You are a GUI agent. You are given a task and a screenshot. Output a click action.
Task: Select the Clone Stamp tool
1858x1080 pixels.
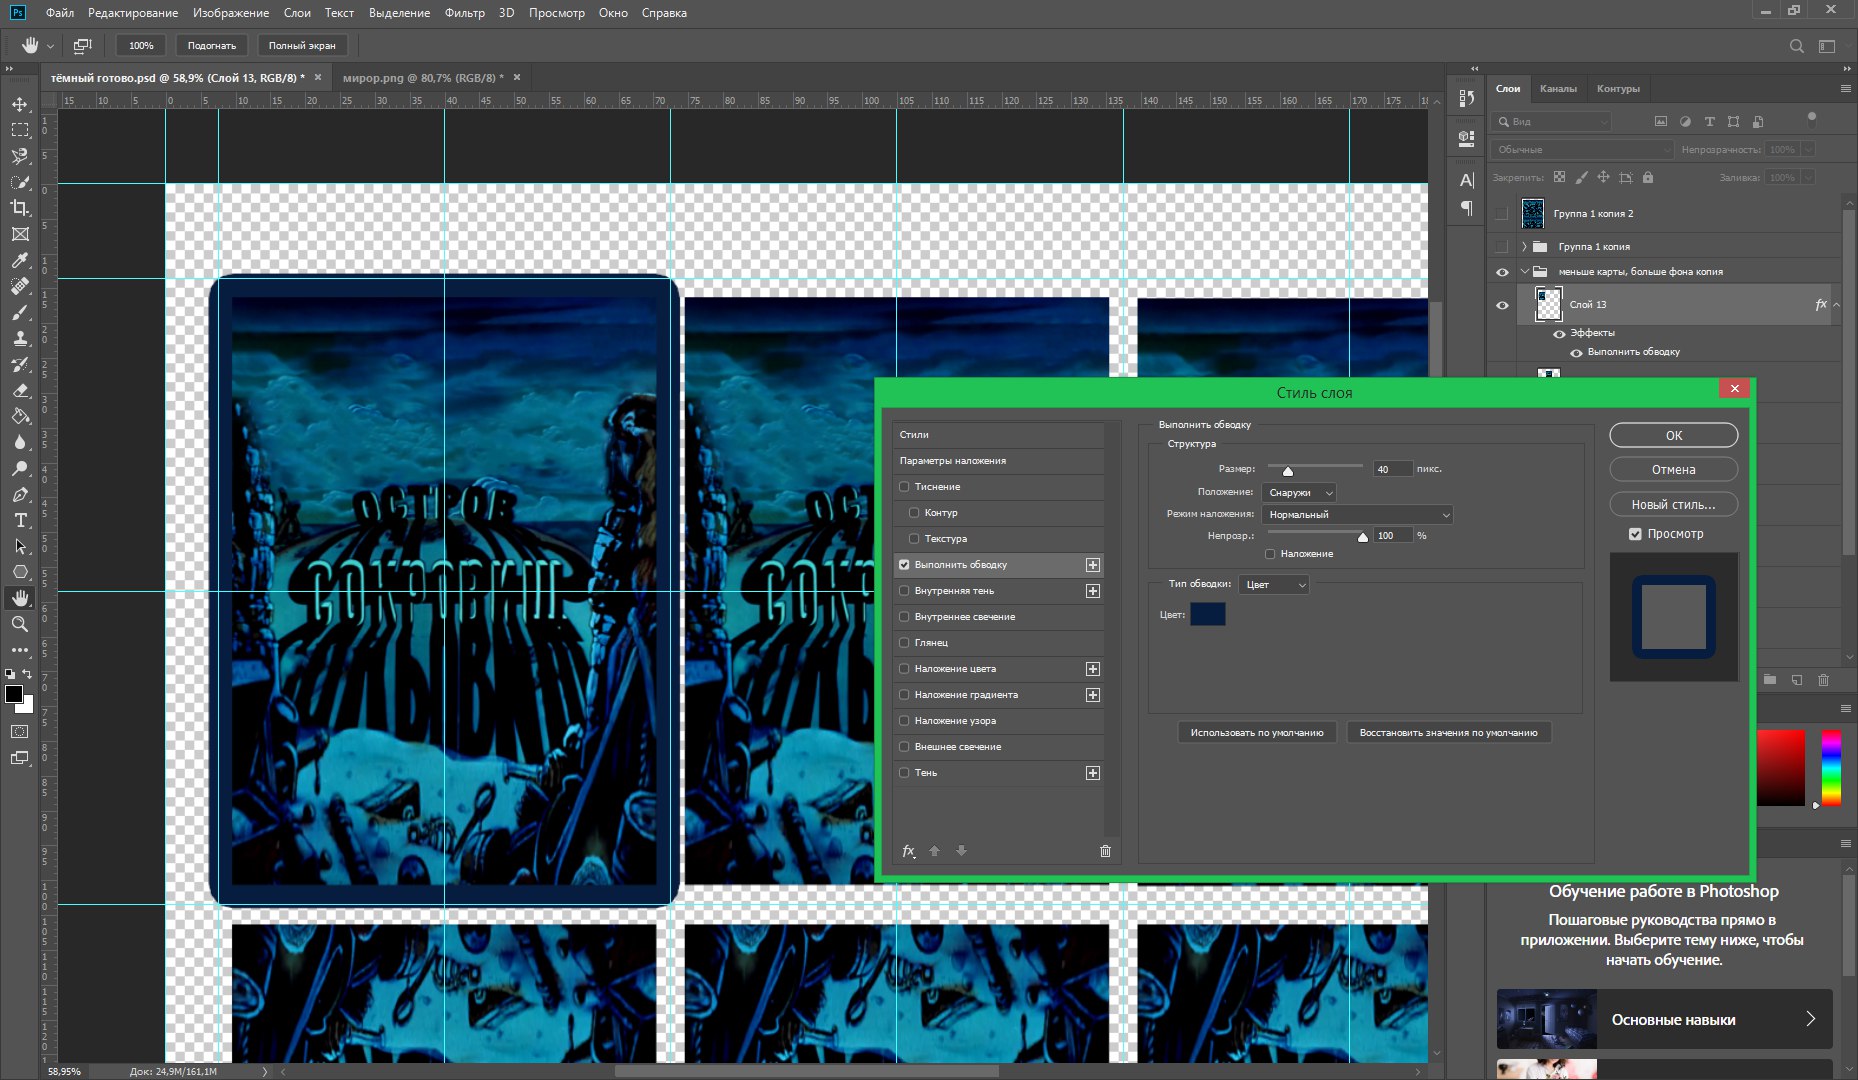[20, 338]
